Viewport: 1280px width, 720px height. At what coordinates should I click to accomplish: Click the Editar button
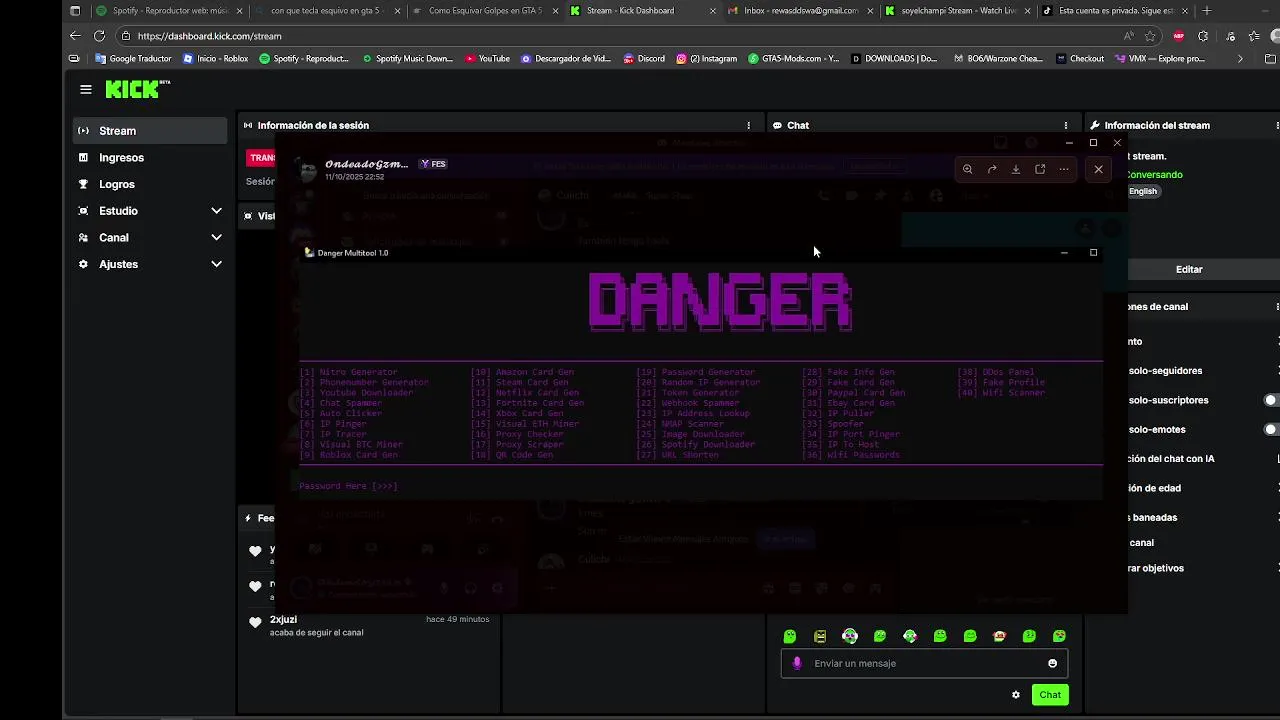tap(1189, 270)
